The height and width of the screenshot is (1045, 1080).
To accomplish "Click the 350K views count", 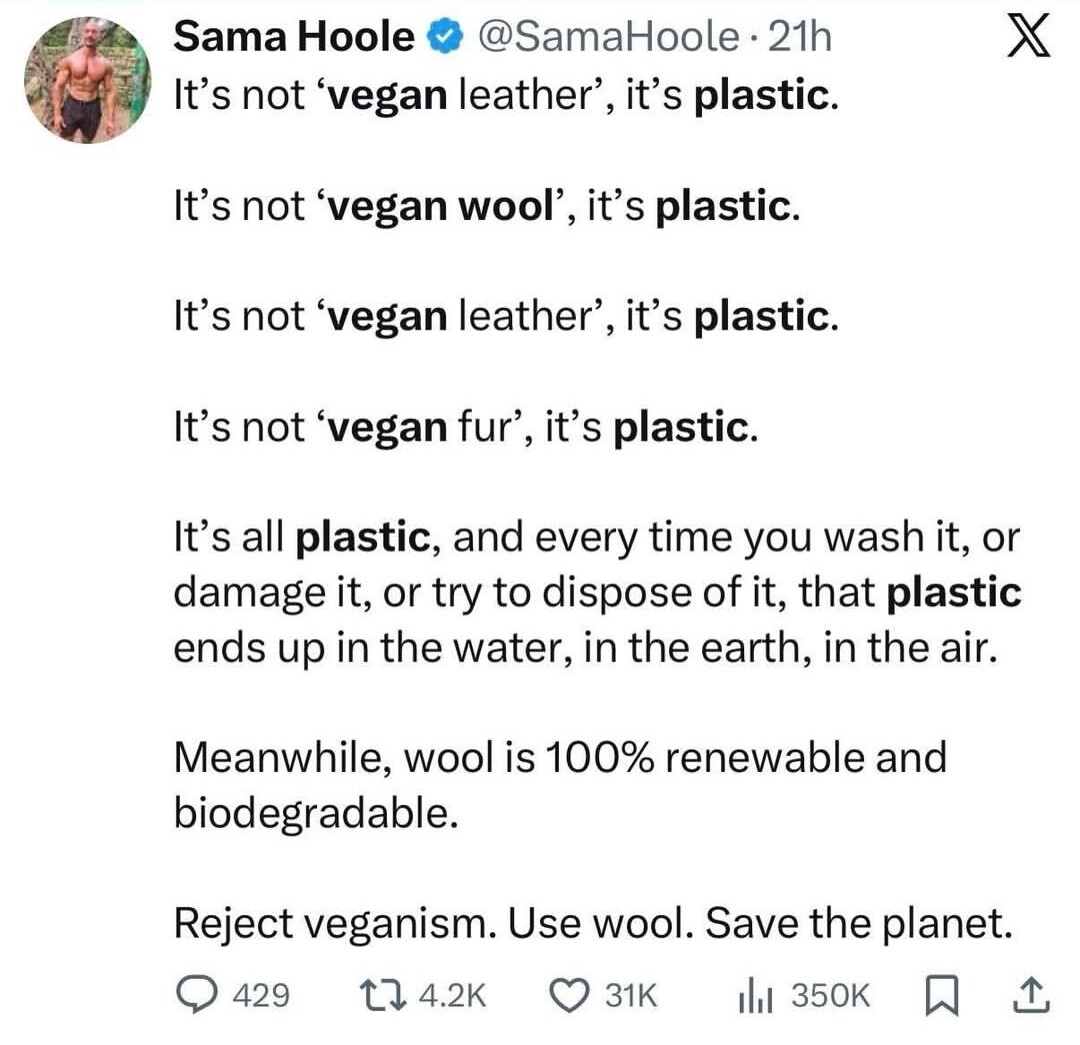I will pos(830,995).
